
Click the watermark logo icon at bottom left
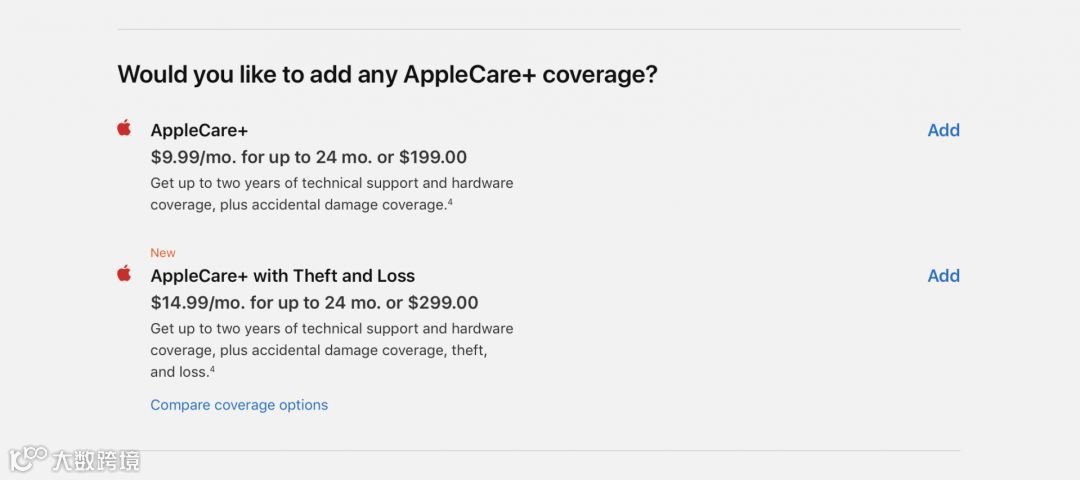coord(29,459)
